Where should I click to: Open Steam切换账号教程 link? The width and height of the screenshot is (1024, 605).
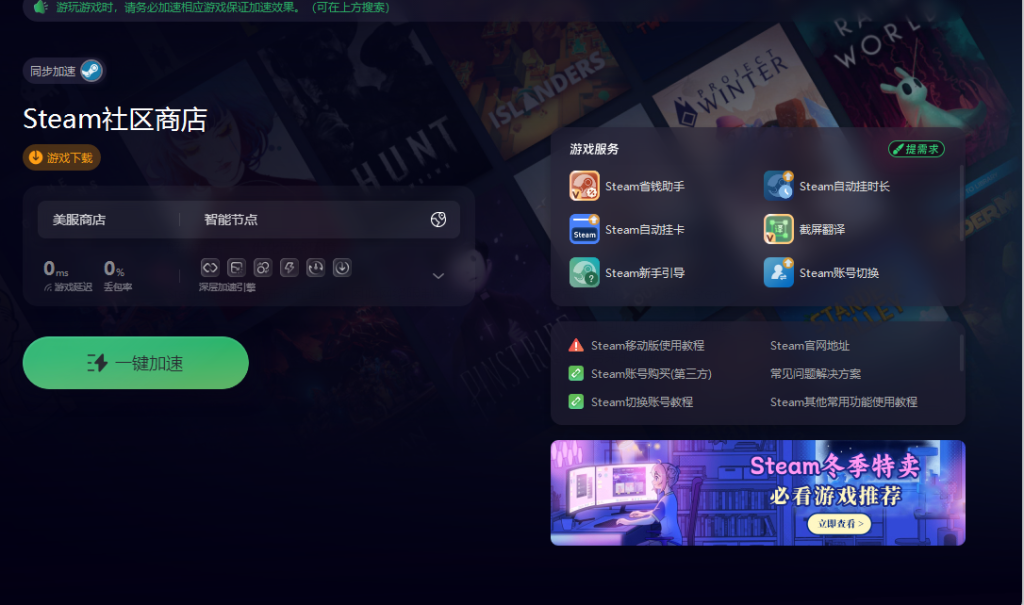click(642, 402)
